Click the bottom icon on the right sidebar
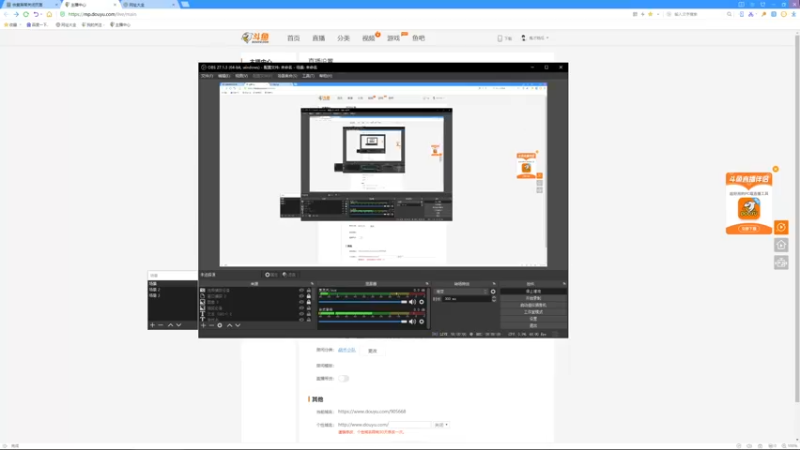 (x=781, y=263)
